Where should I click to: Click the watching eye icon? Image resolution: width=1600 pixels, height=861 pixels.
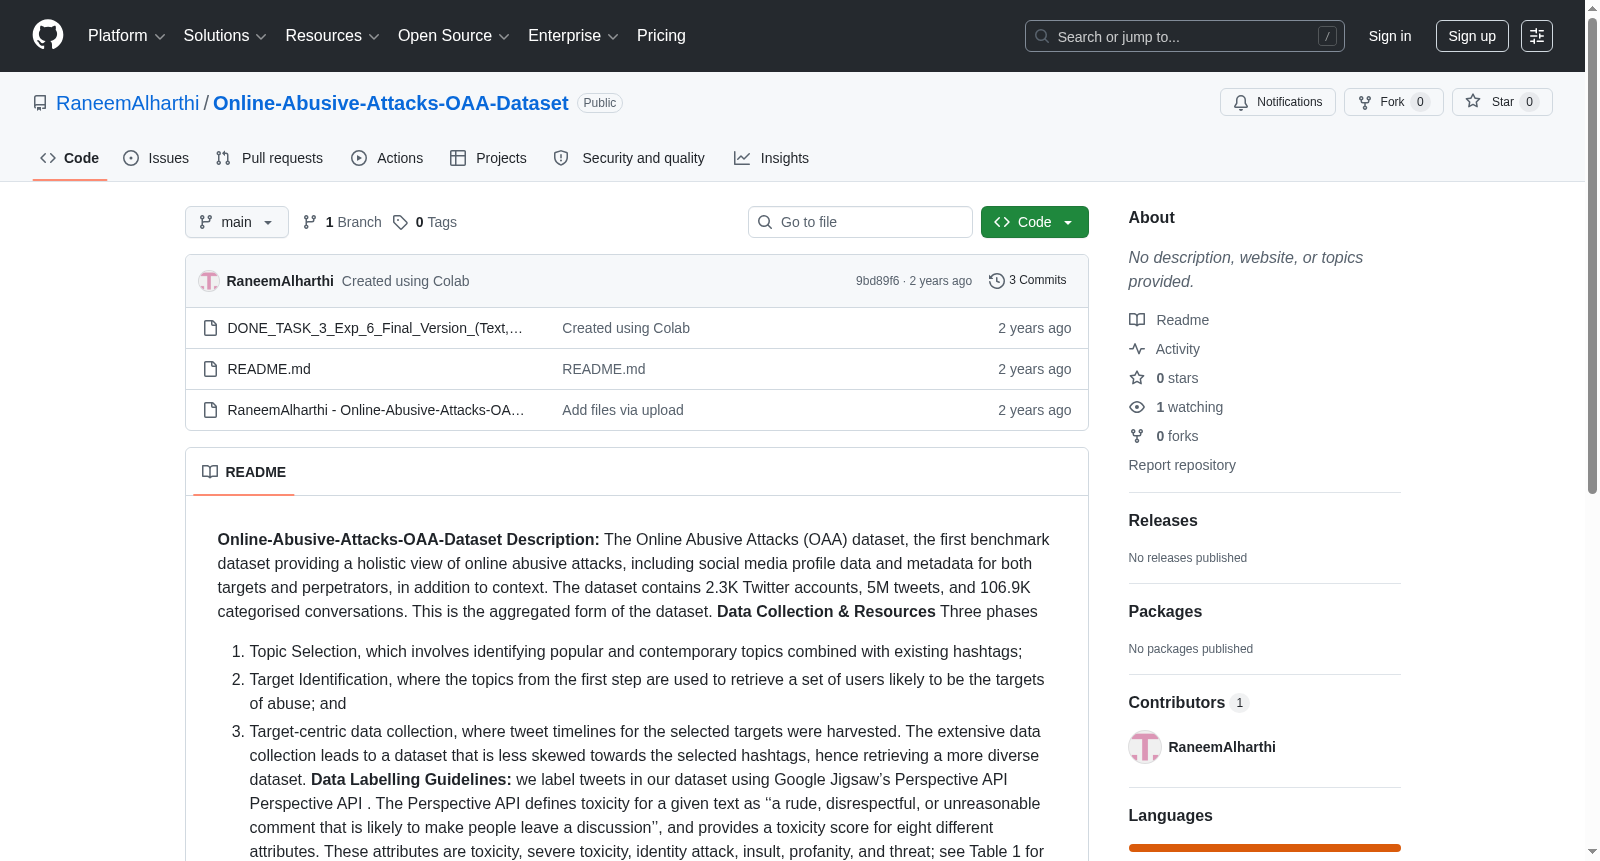pyautogui.click(x=1137, y=407)
